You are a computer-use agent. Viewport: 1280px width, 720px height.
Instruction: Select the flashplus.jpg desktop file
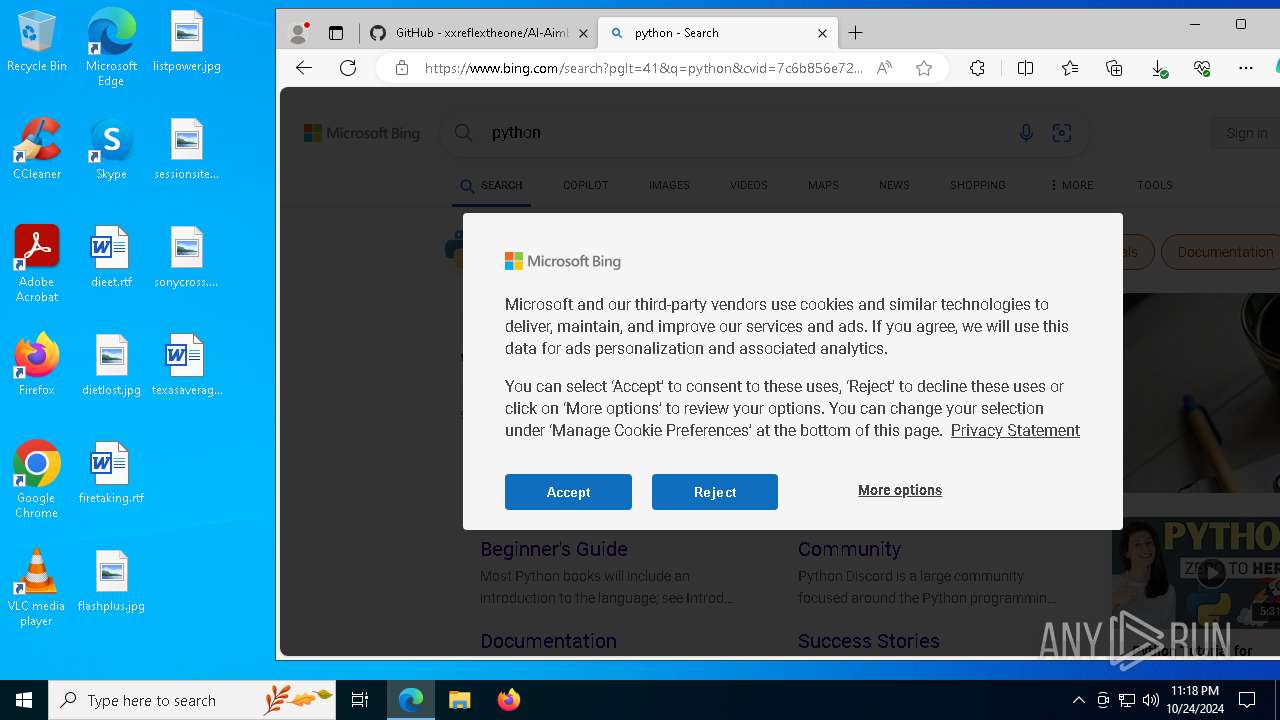coord(111,580)
